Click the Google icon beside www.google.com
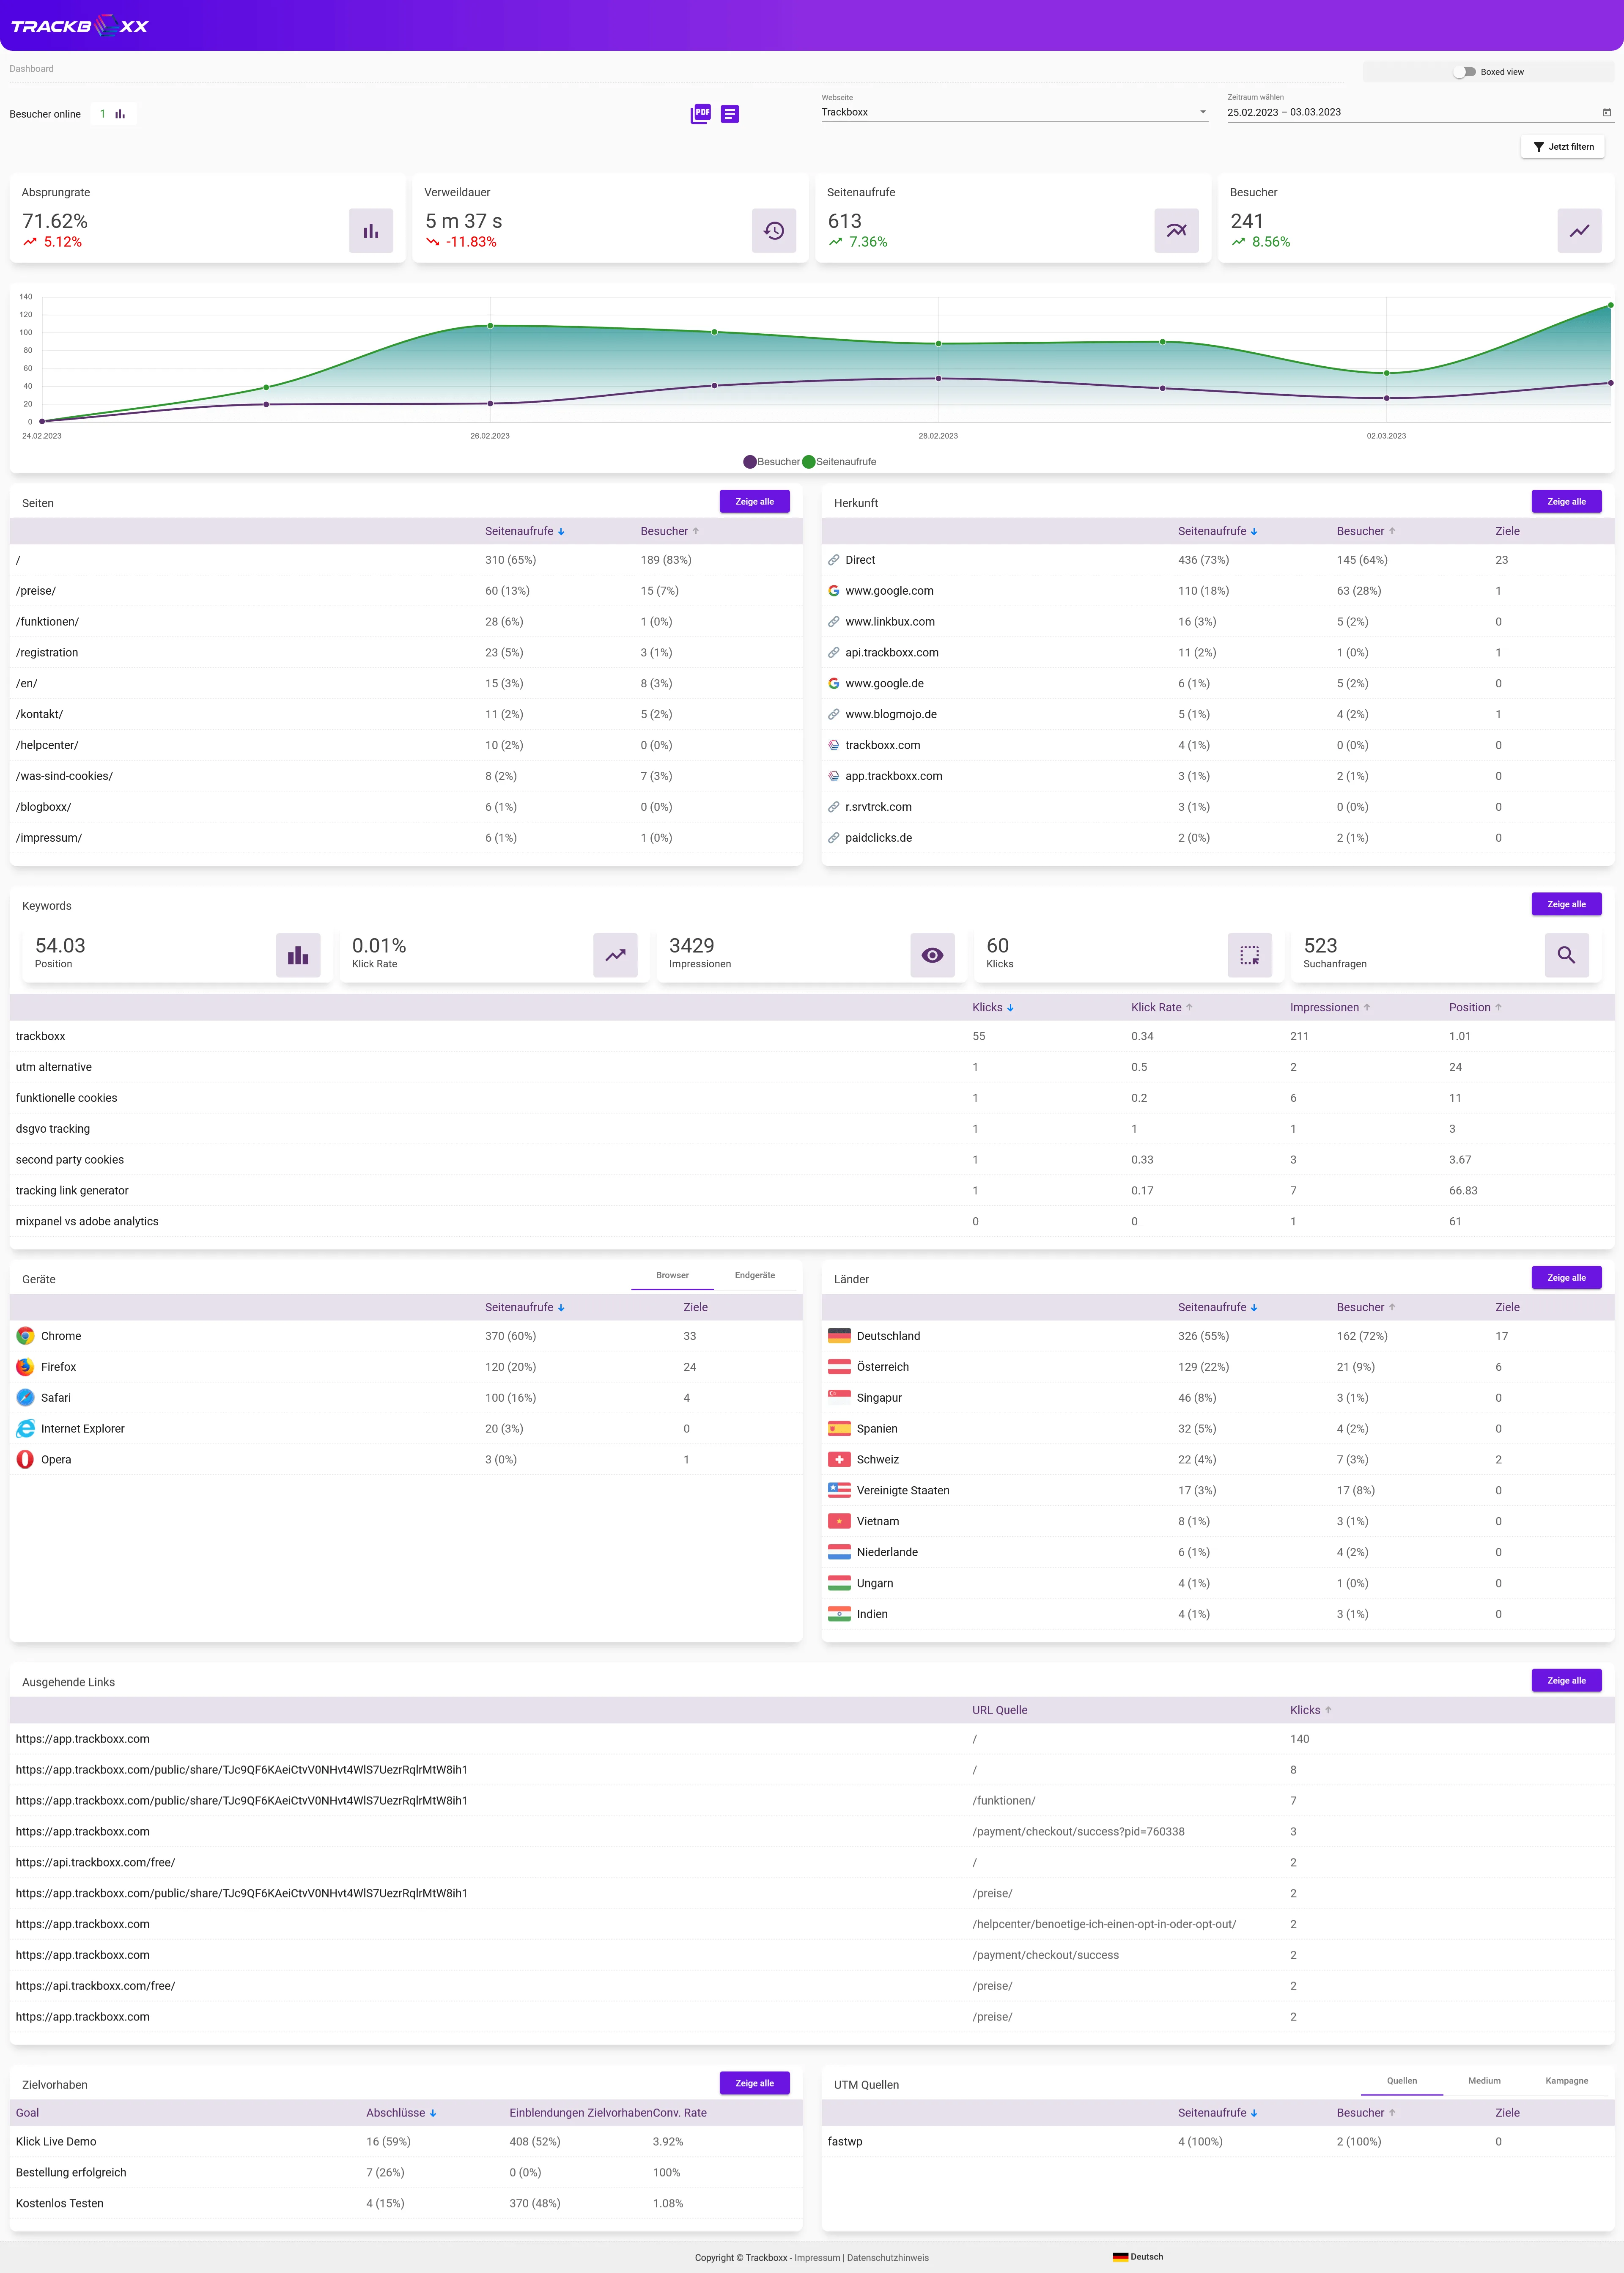Image resolution: width=1624 pixels, height=2273 pixels. 833,591
